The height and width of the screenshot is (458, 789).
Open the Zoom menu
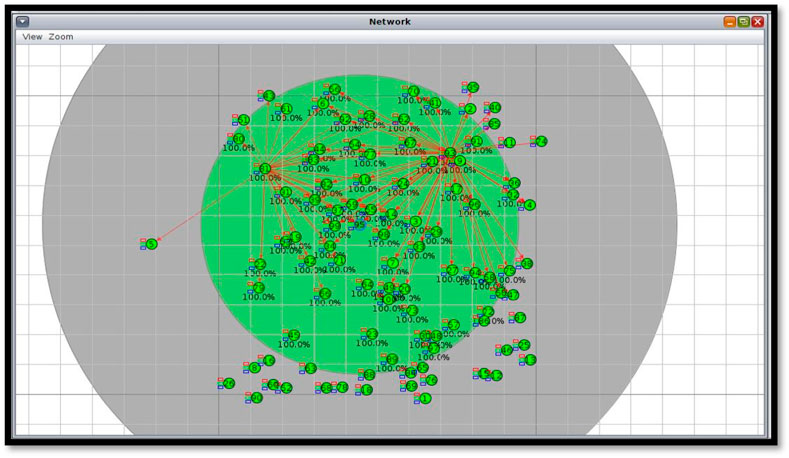tap(61, 37)
